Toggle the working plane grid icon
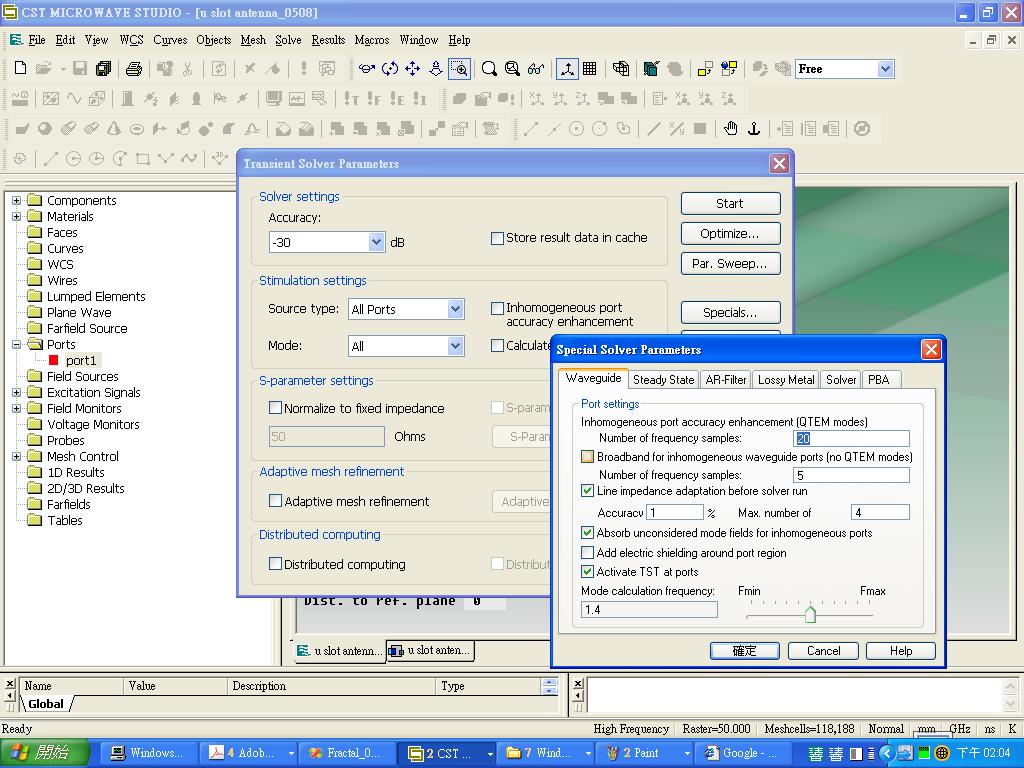 tap(589, 69)
